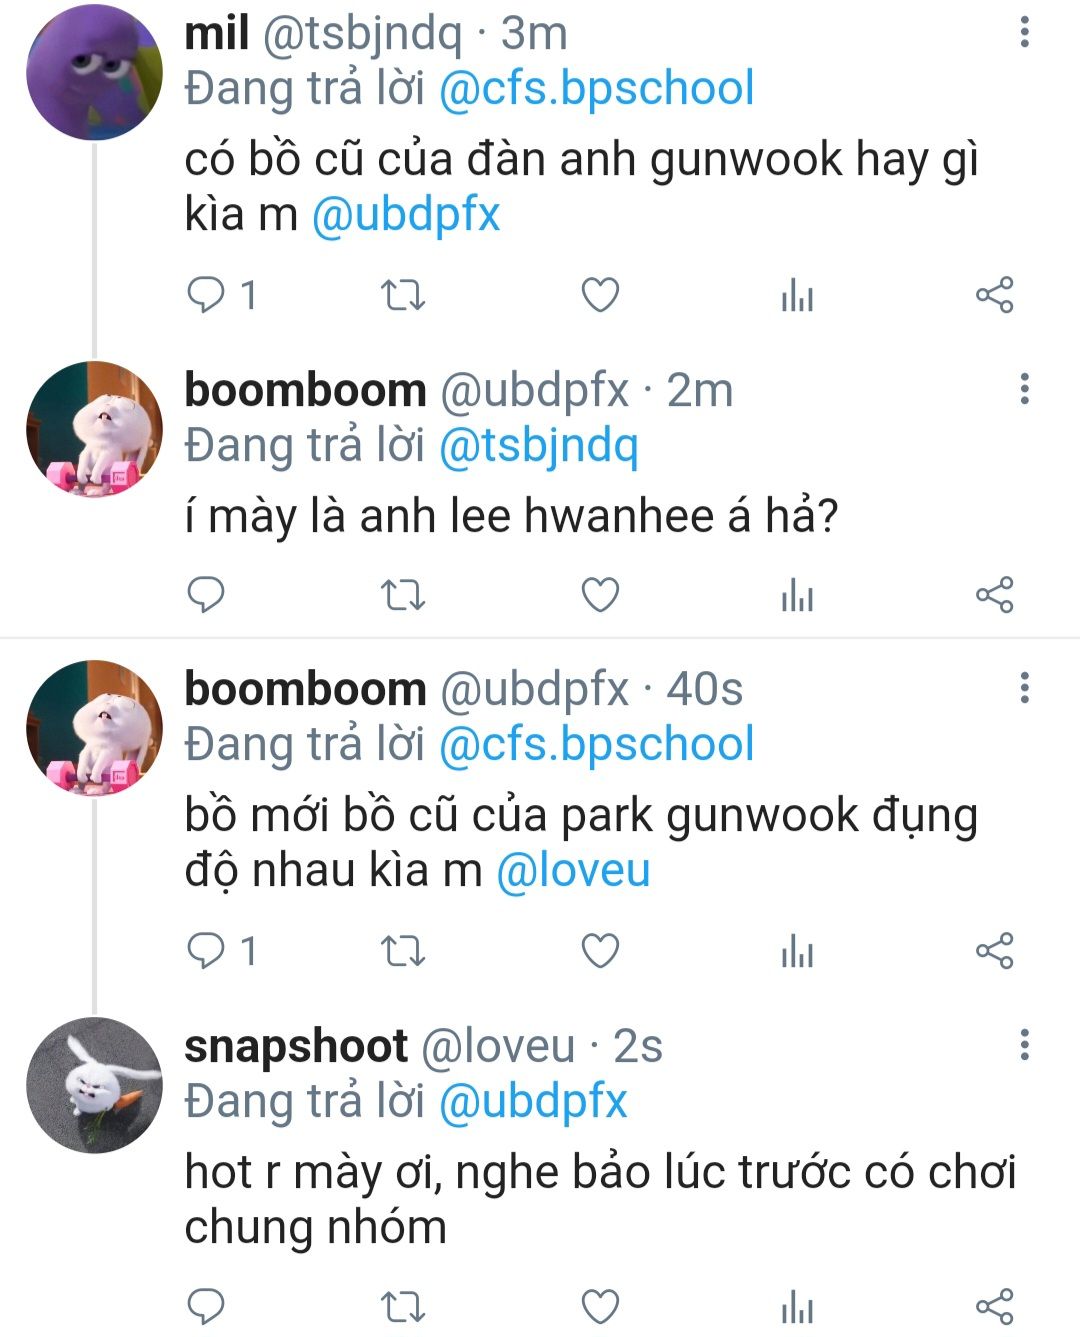1080x1337 pixels.
Task: Open more options on snapshoot's tweet
Action: [x=1024, y=1044]
